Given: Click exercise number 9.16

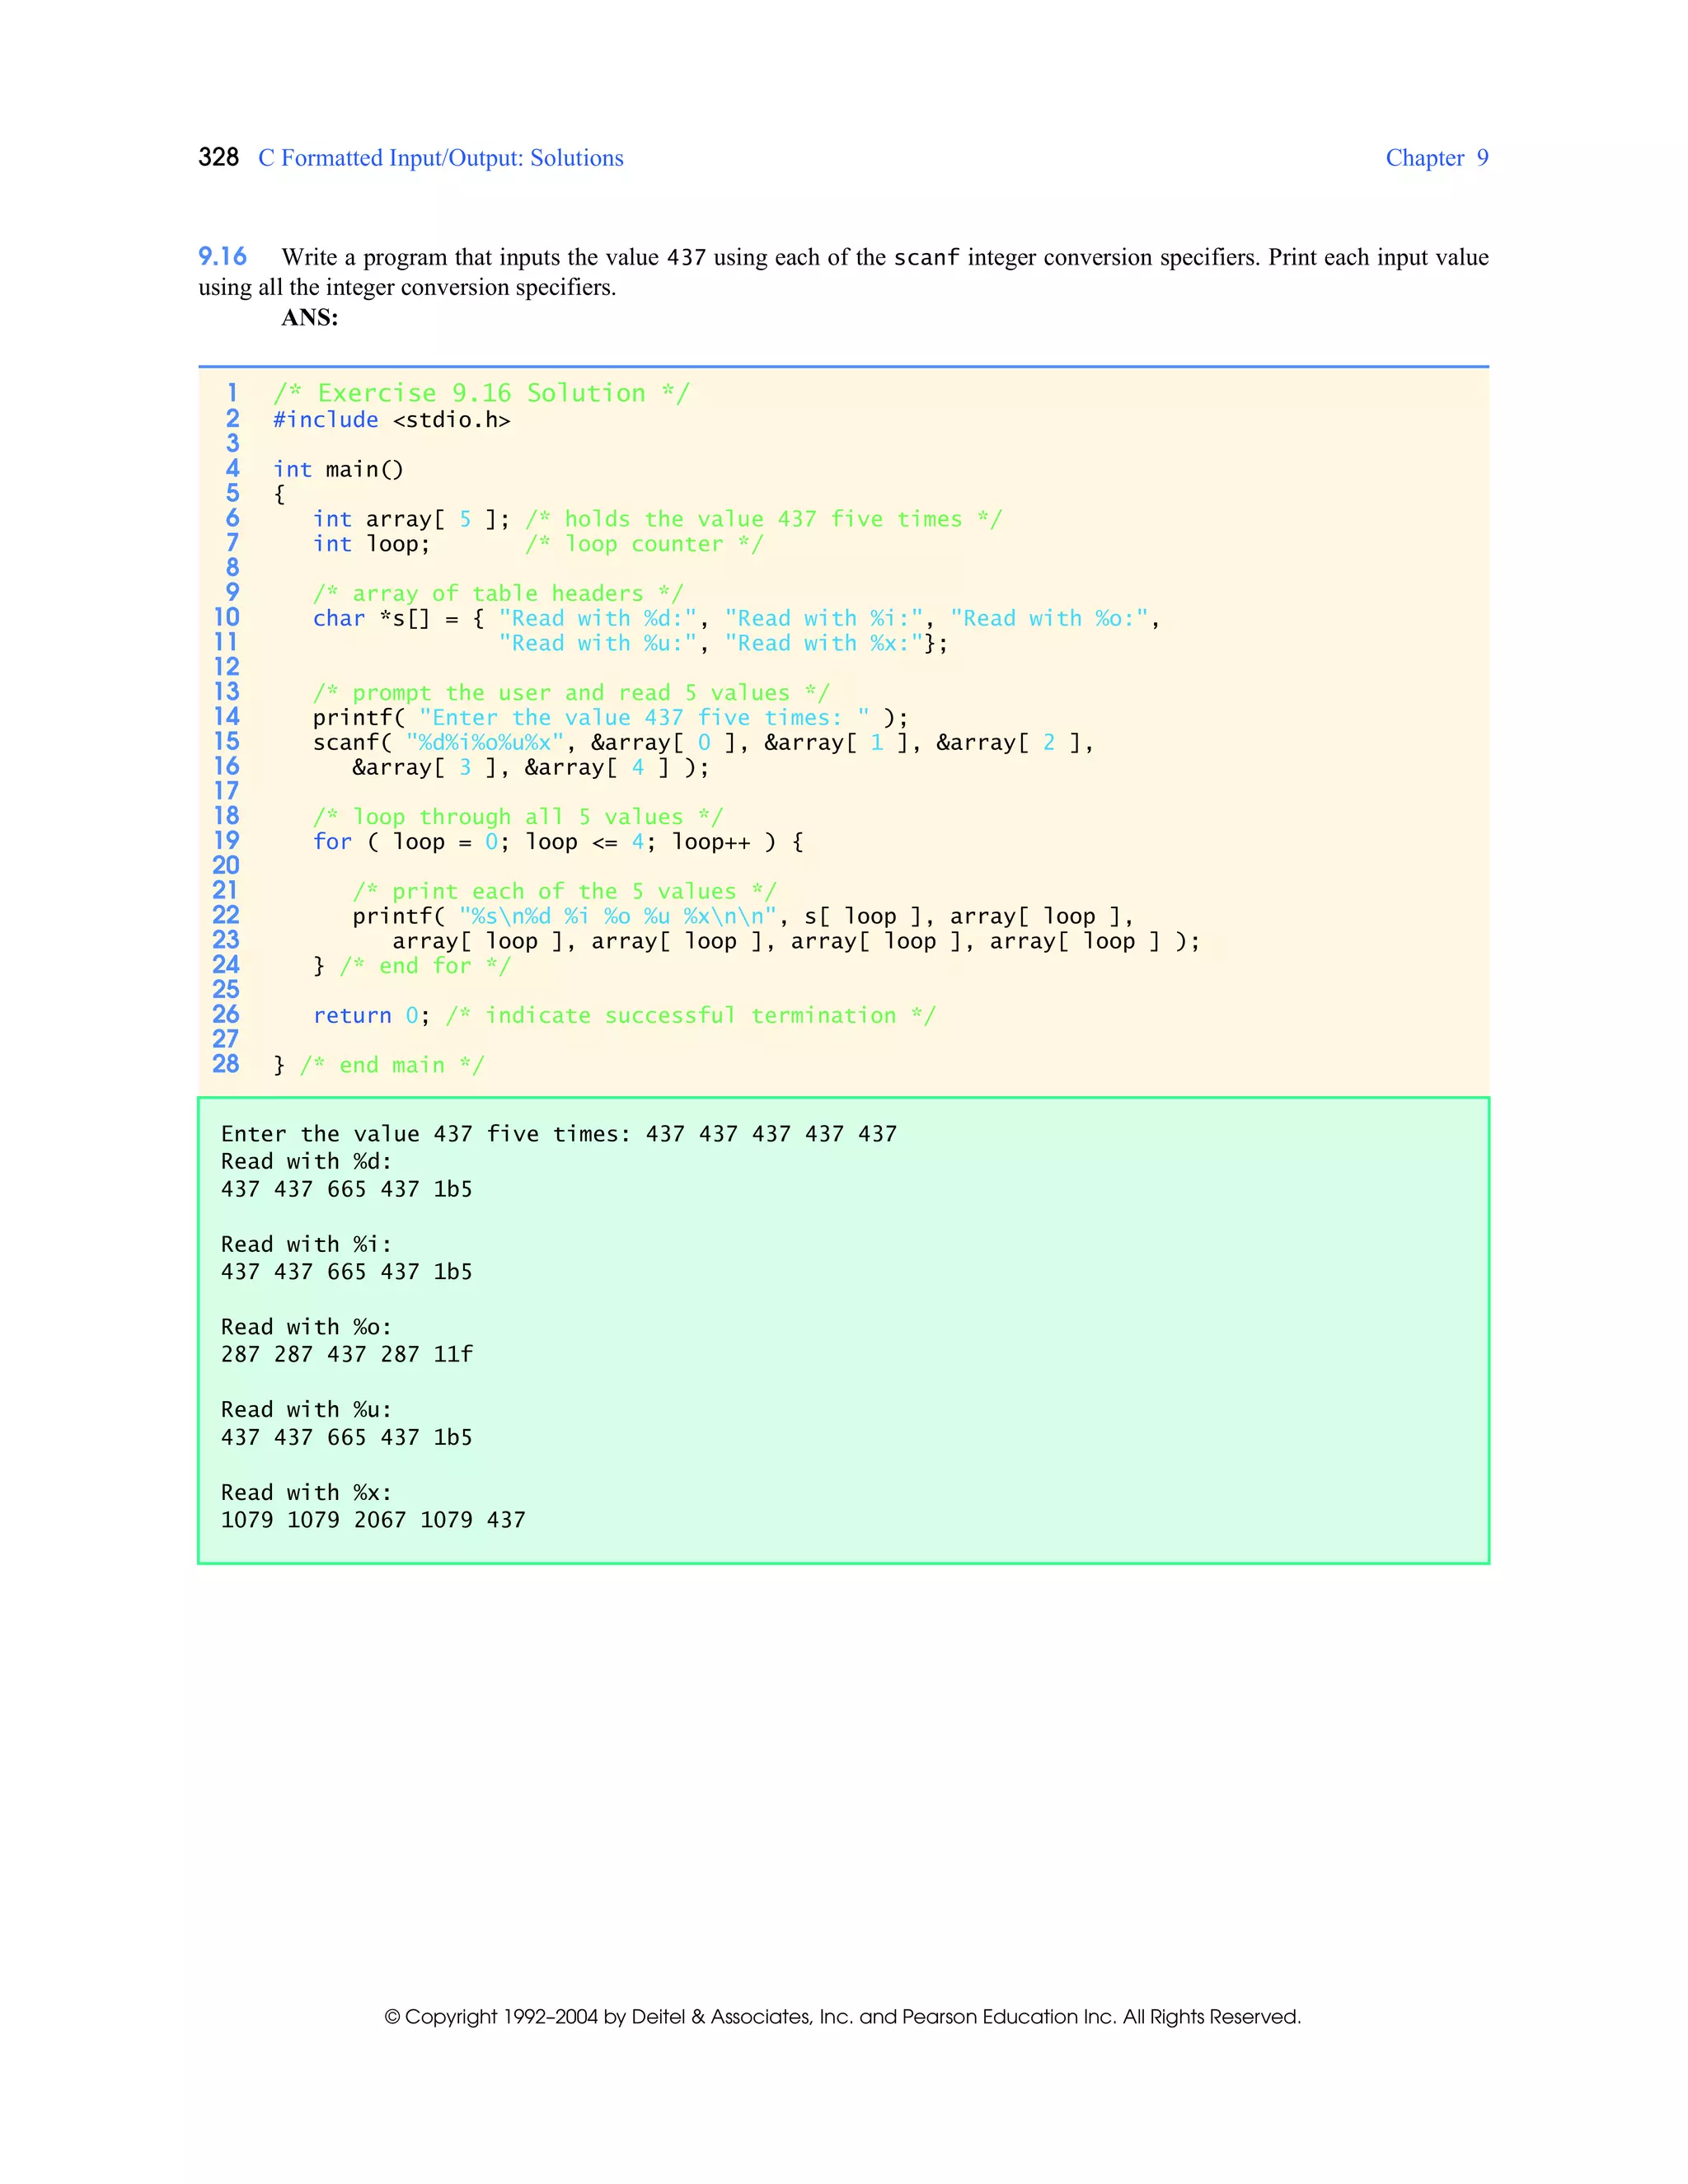Looking at the screenshot, I should 222,257.
